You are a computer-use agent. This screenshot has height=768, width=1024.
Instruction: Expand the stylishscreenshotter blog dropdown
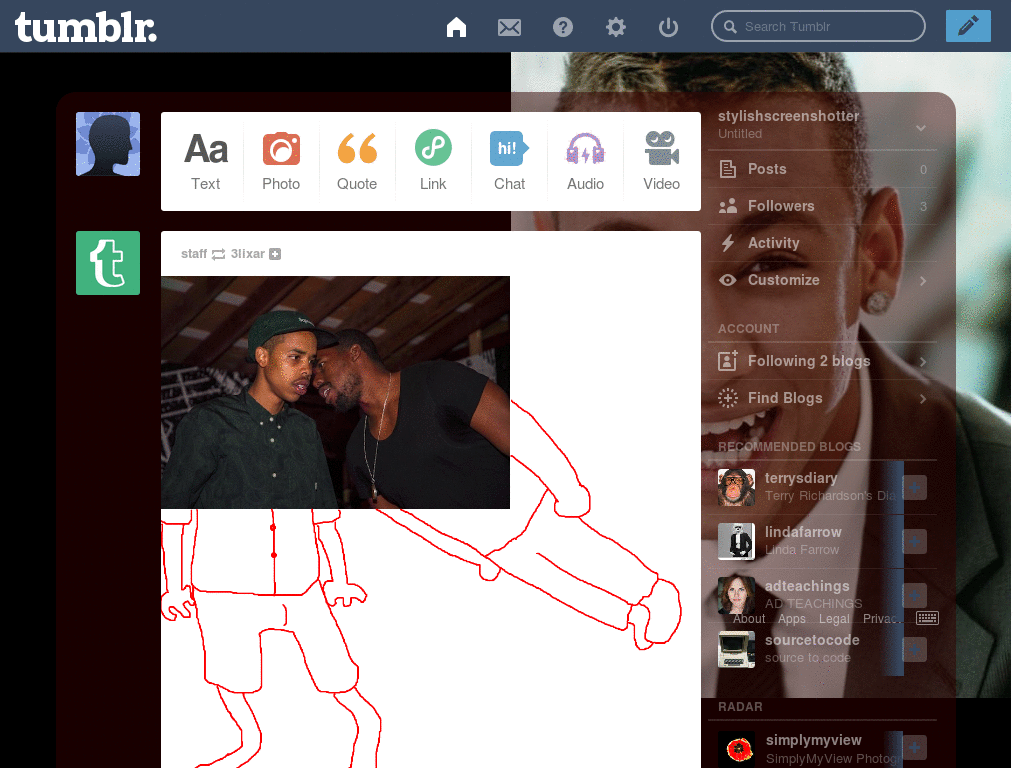tap(921, 127)
